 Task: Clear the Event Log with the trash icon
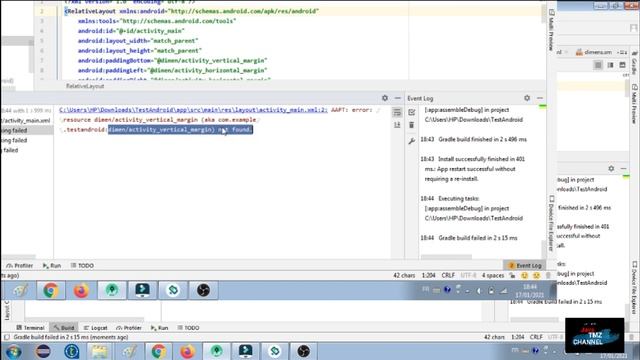click(411, 125)
